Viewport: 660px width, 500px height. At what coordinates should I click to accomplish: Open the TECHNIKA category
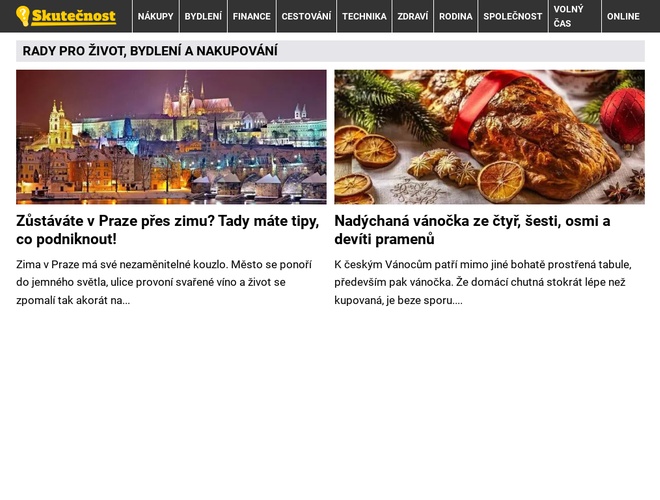[364, 16]
